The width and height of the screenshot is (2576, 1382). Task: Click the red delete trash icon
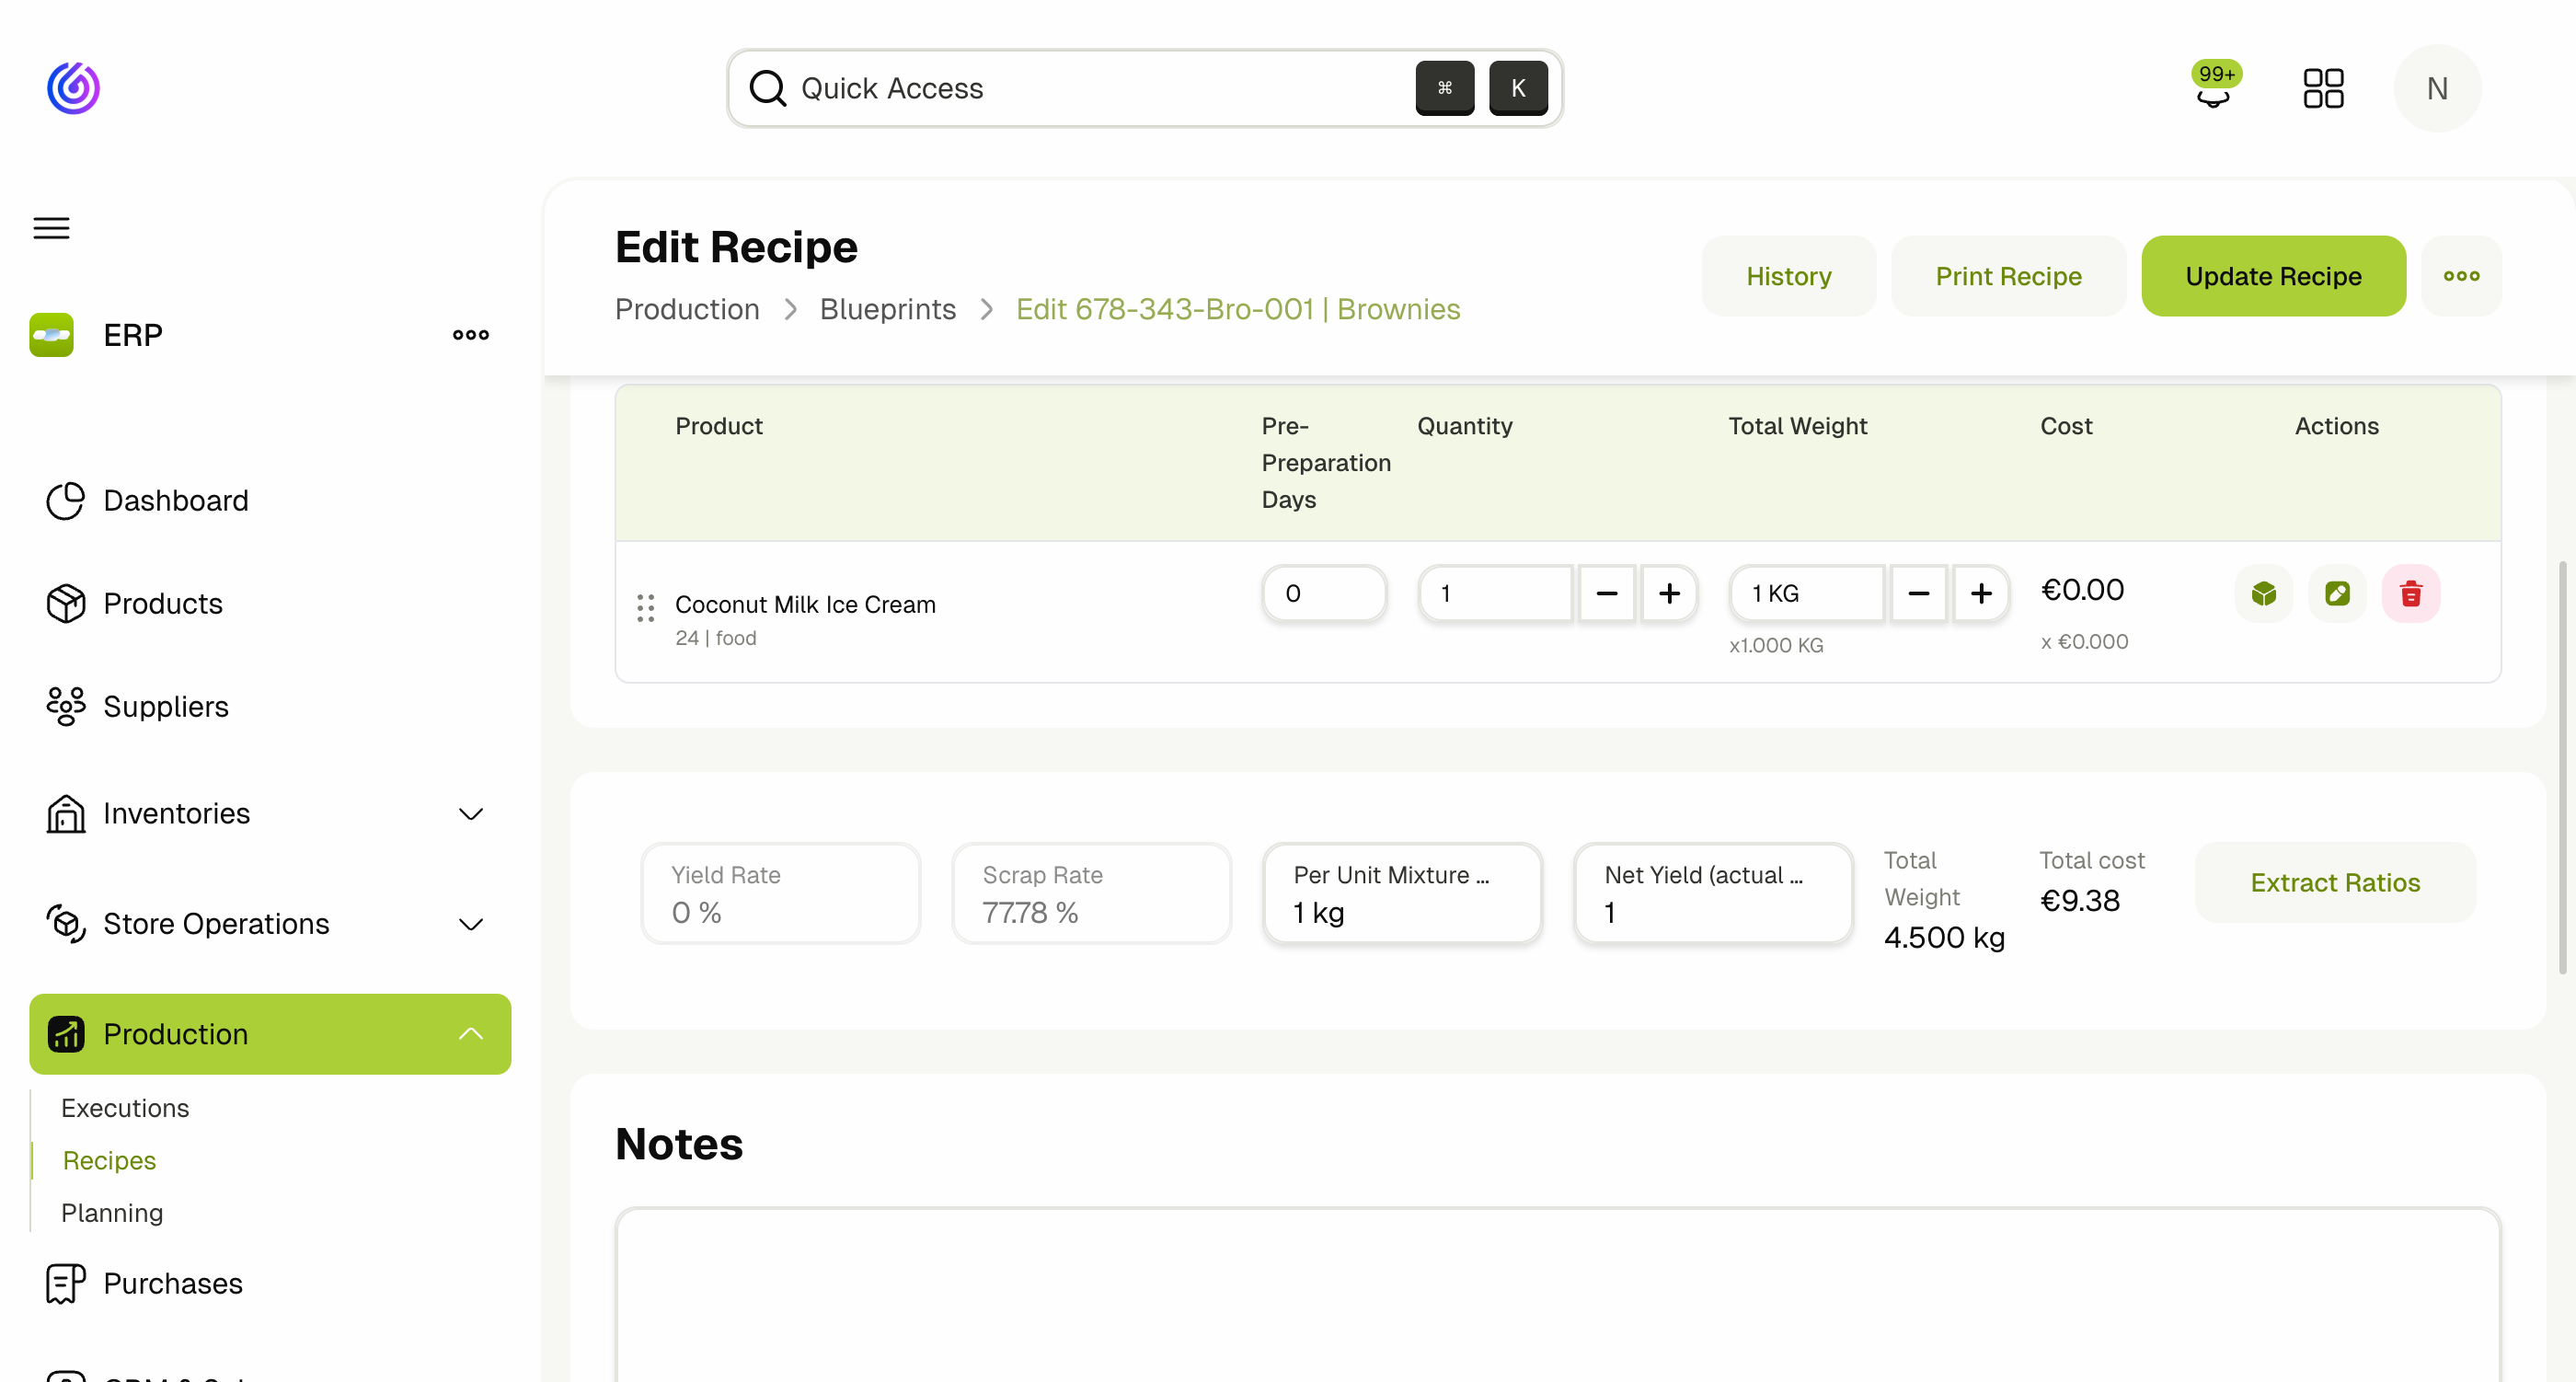tap(2410, 594)
